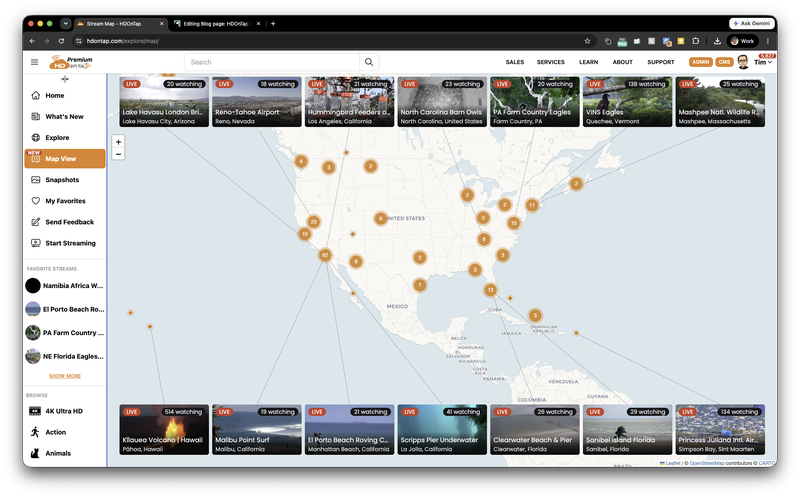Click the Snapshots picture icon in the sidebar
The image size is (800, 497).
tap(36, 180)
